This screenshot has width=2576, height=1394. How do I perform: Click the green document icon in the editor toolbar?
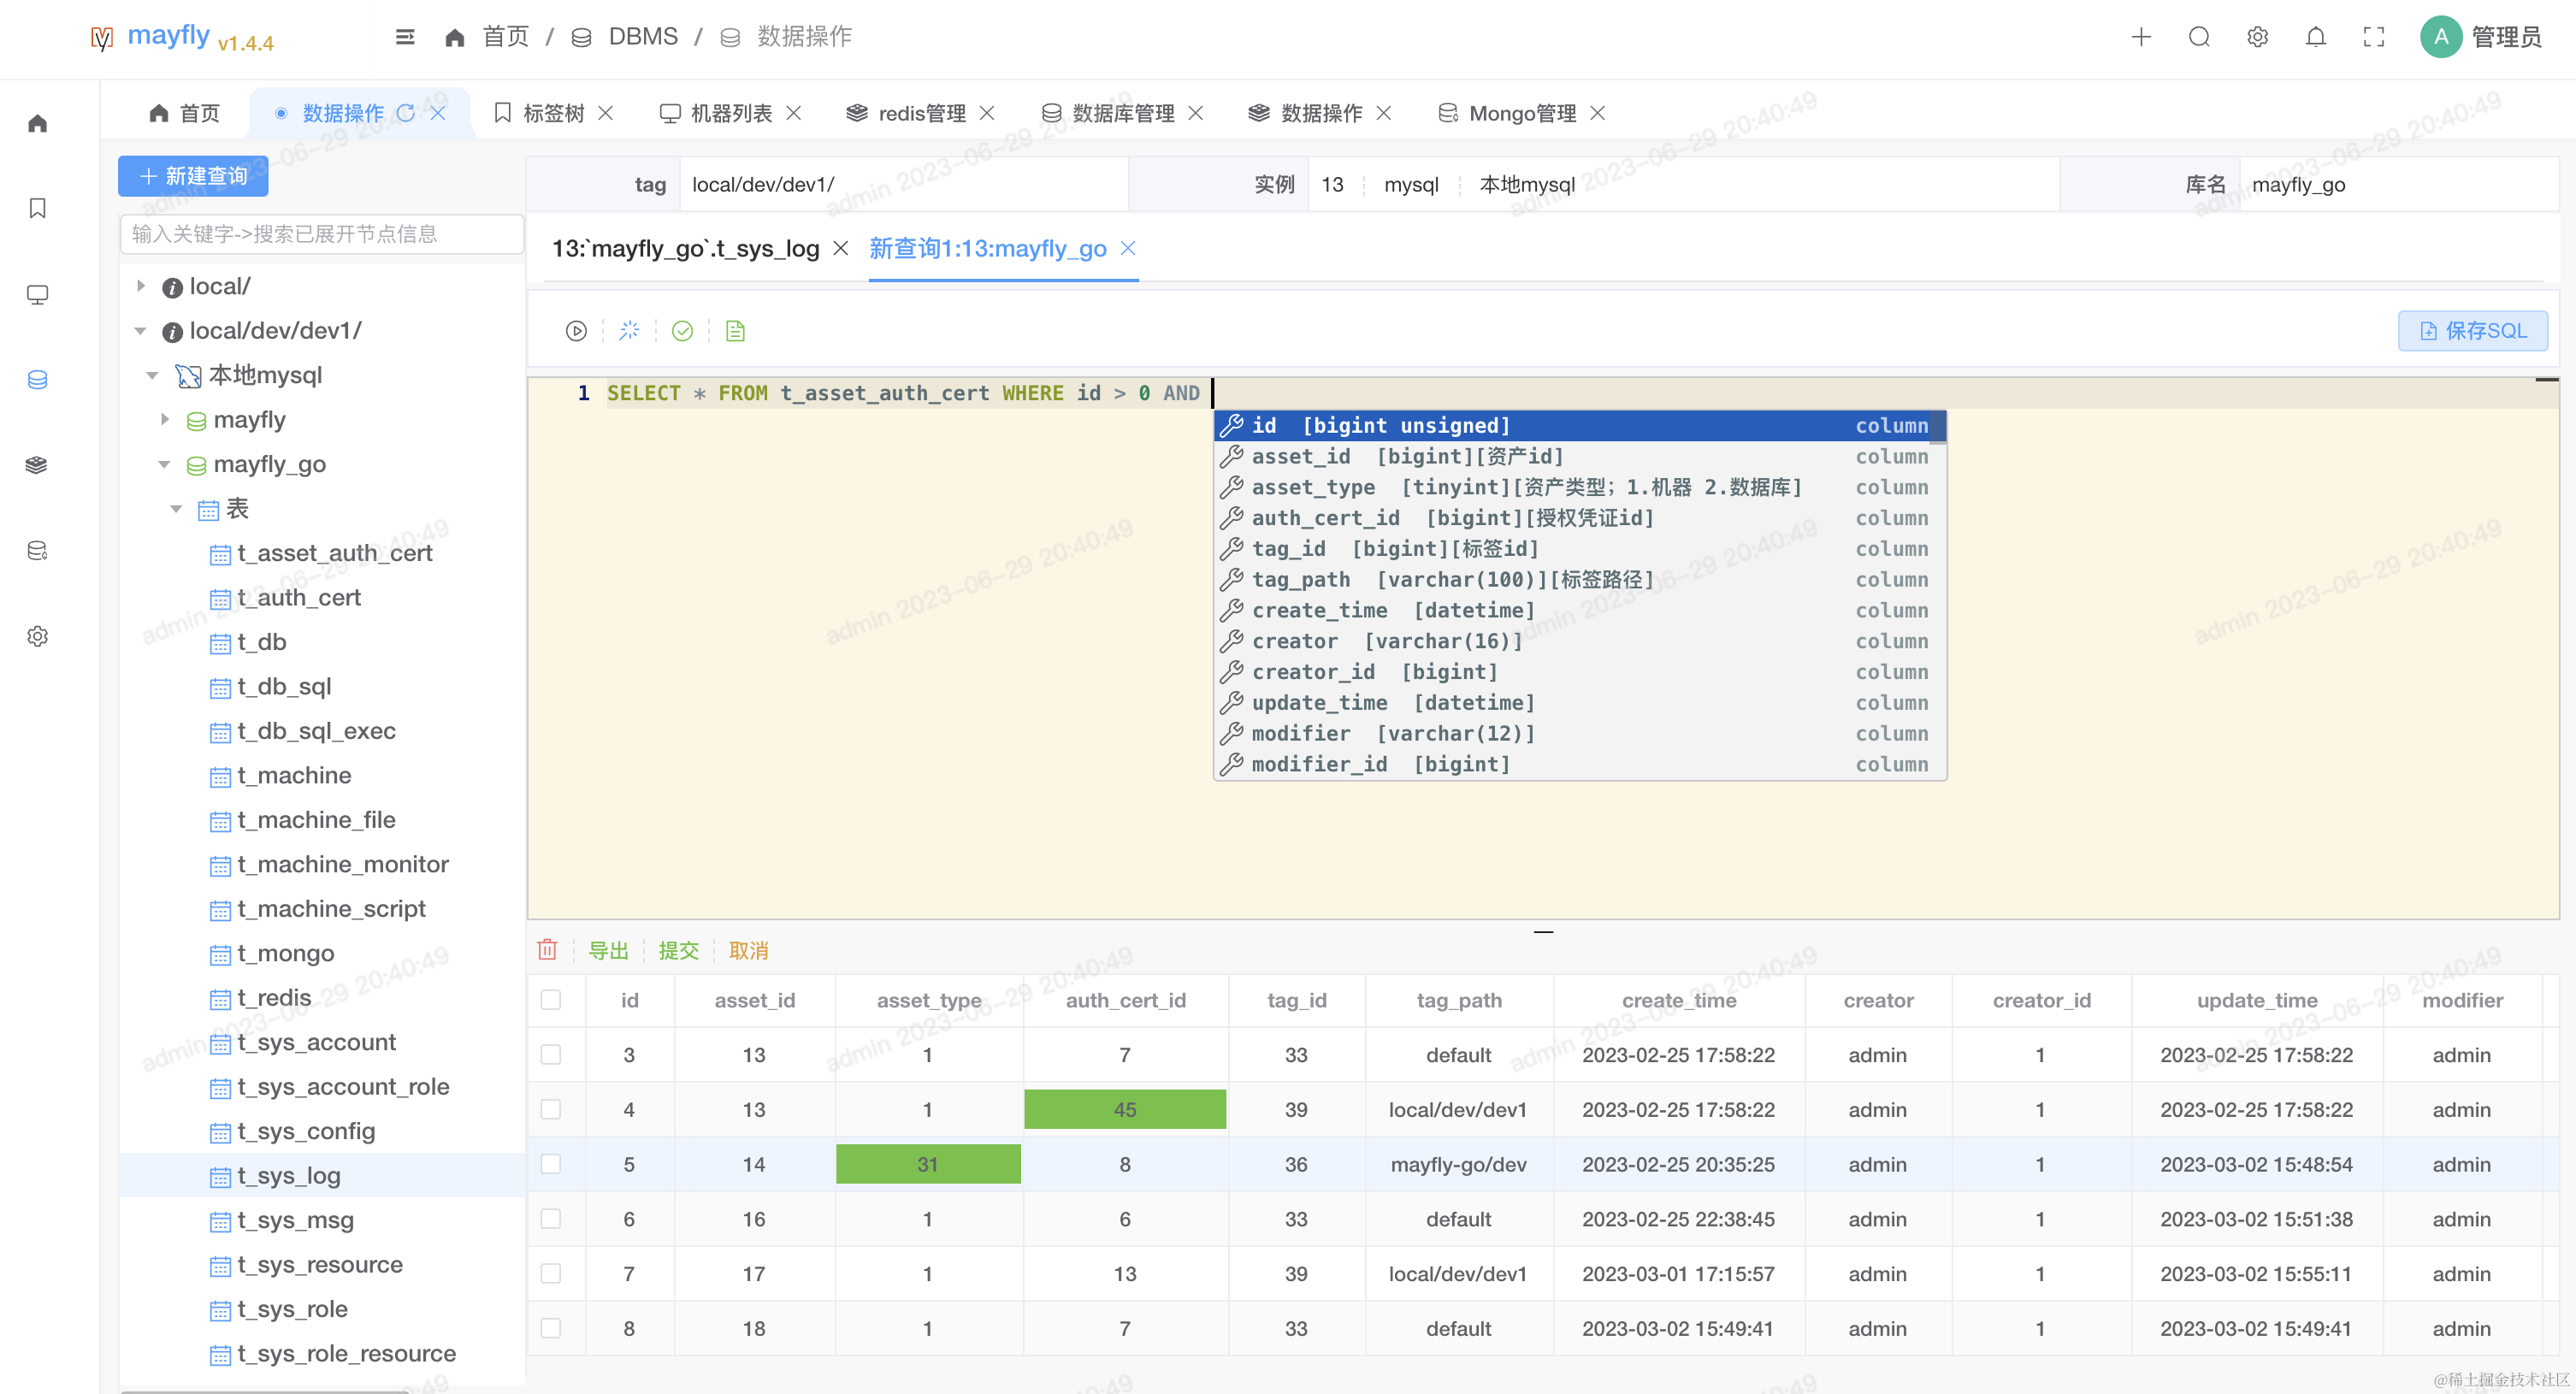(x=735, y=331)
